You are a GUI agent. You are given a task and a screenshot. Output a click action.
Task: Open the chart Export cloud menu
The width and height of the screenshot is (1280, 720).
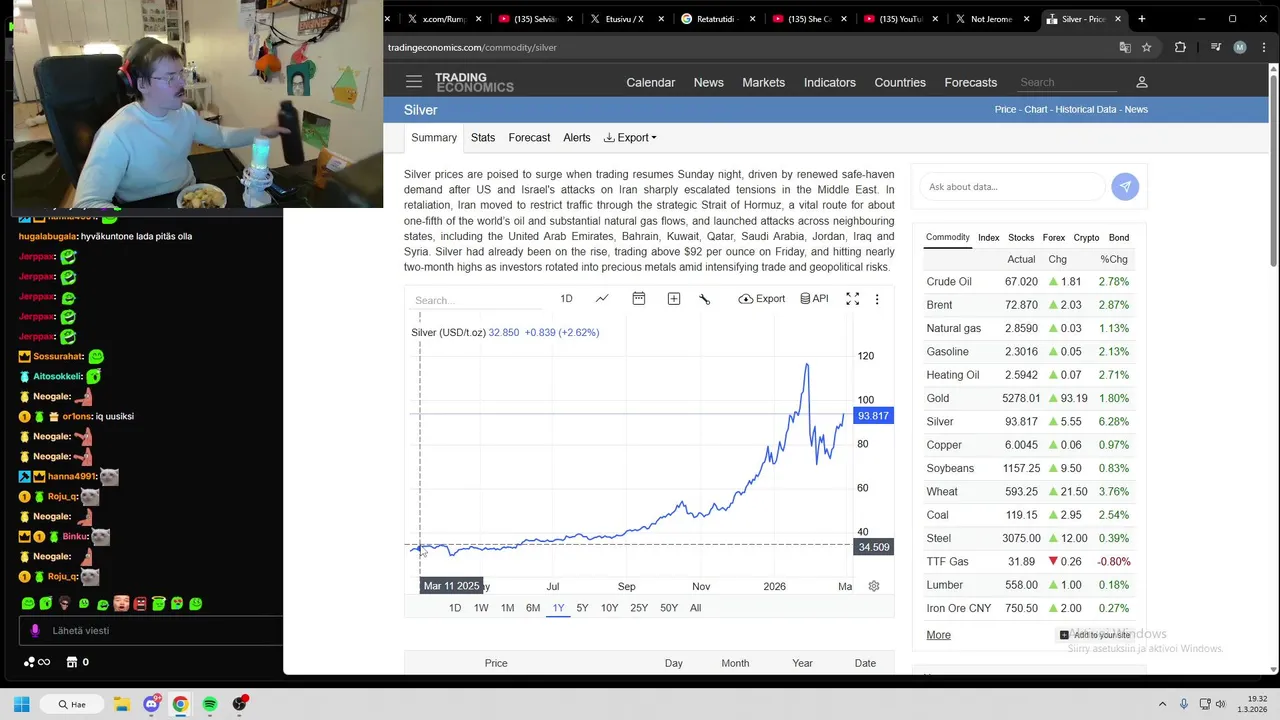pyautogui.click(x=762, y=299)
